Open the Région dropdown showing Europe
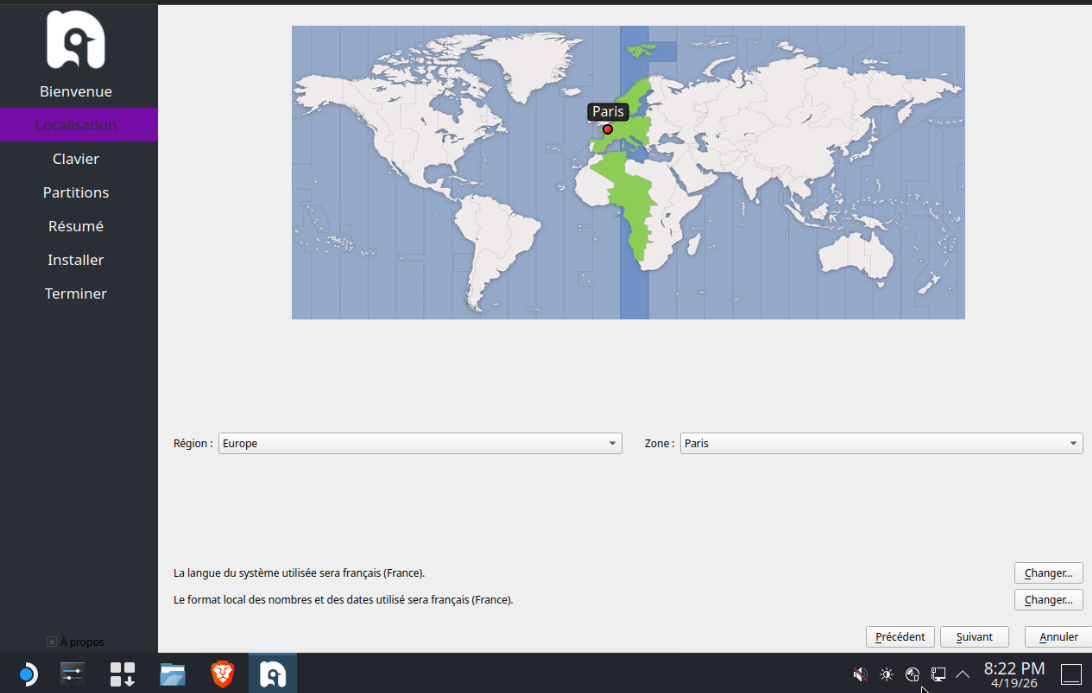The height and width of the screenshot is (693, 1092). (420, 443)
